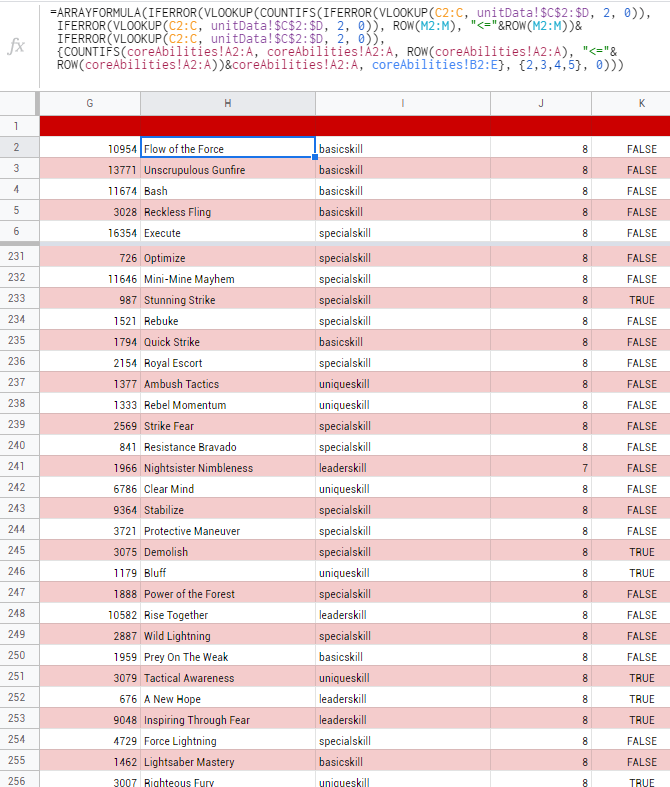Click cell 'Stunning Strike'
Screen dimensions: 670x787
(228, 300)
